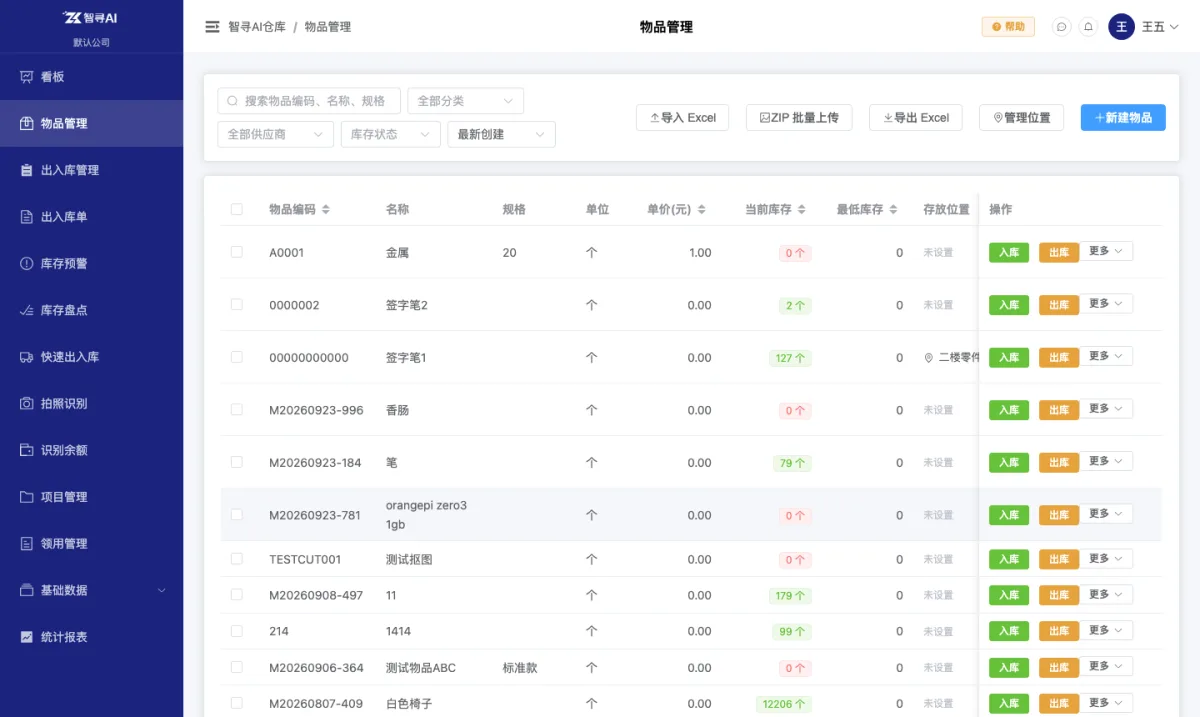
Task: Open 看板 in the sidebar
Action: click(x=91, y=77)
